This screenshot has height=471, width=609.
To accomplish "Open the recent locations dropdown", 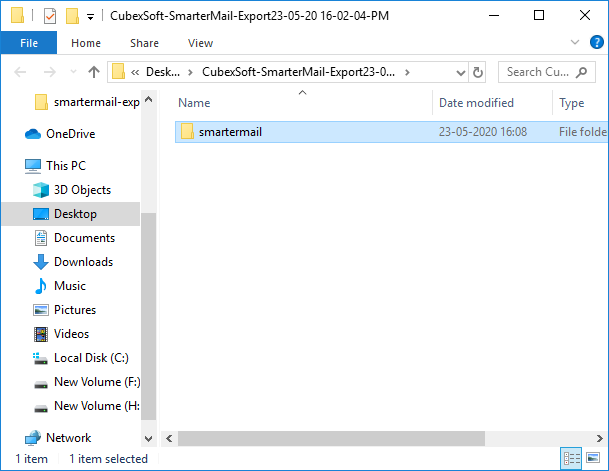I will pos(73,72).
